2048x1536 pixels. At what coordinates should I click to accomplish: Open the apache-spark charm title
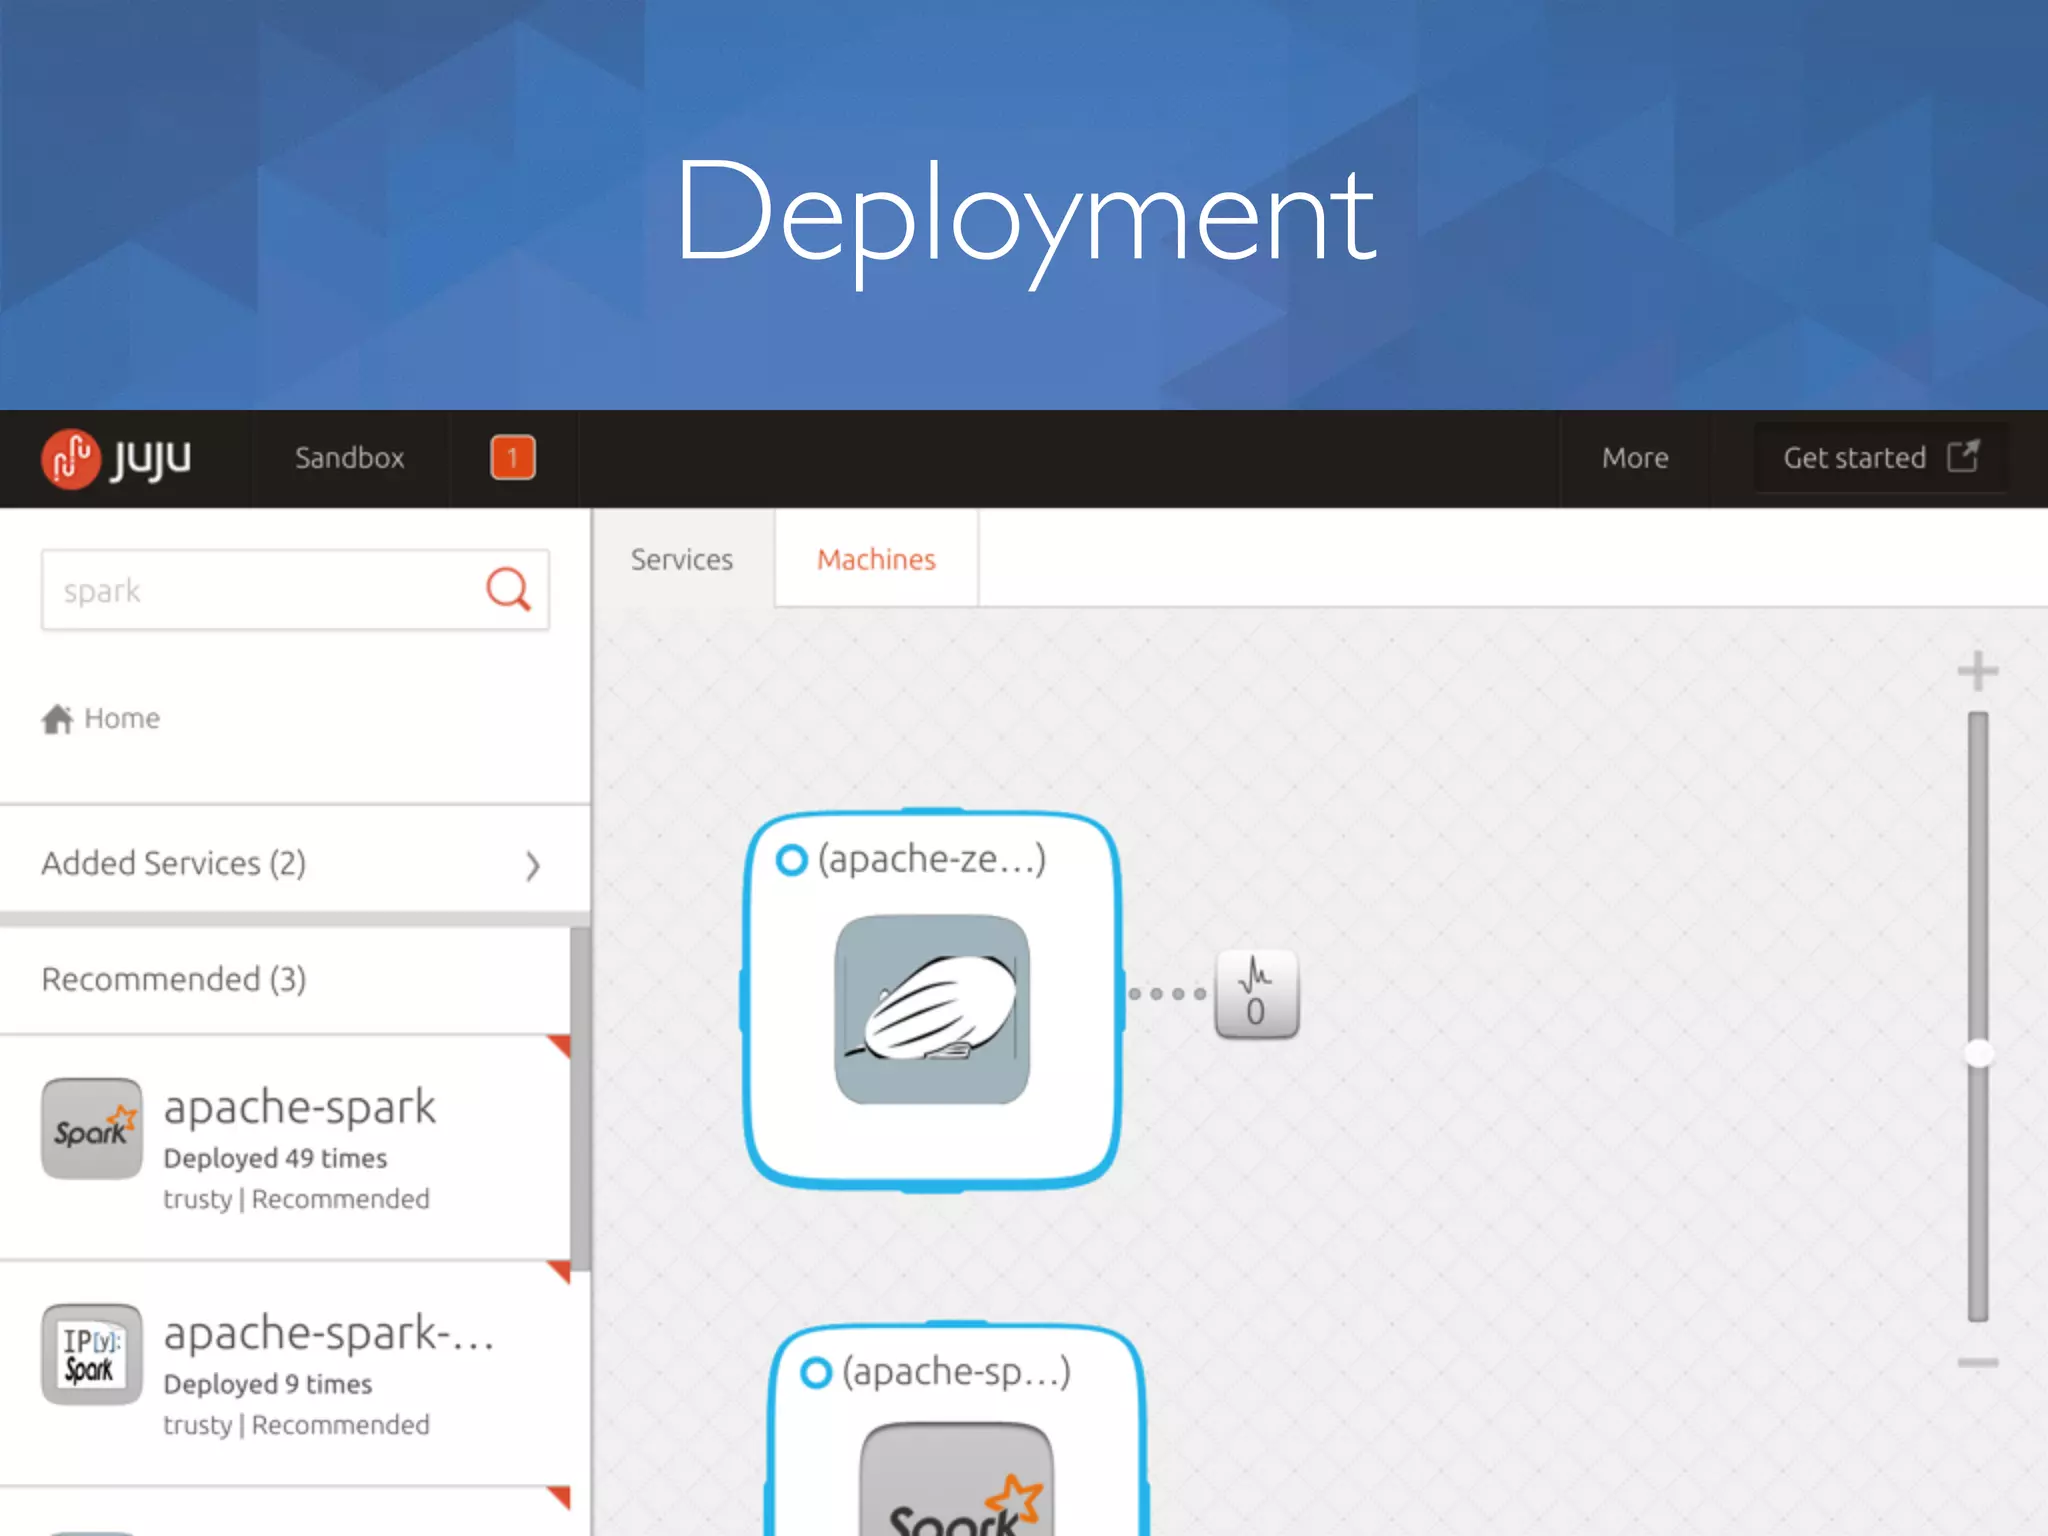(x=300, y=1107)
